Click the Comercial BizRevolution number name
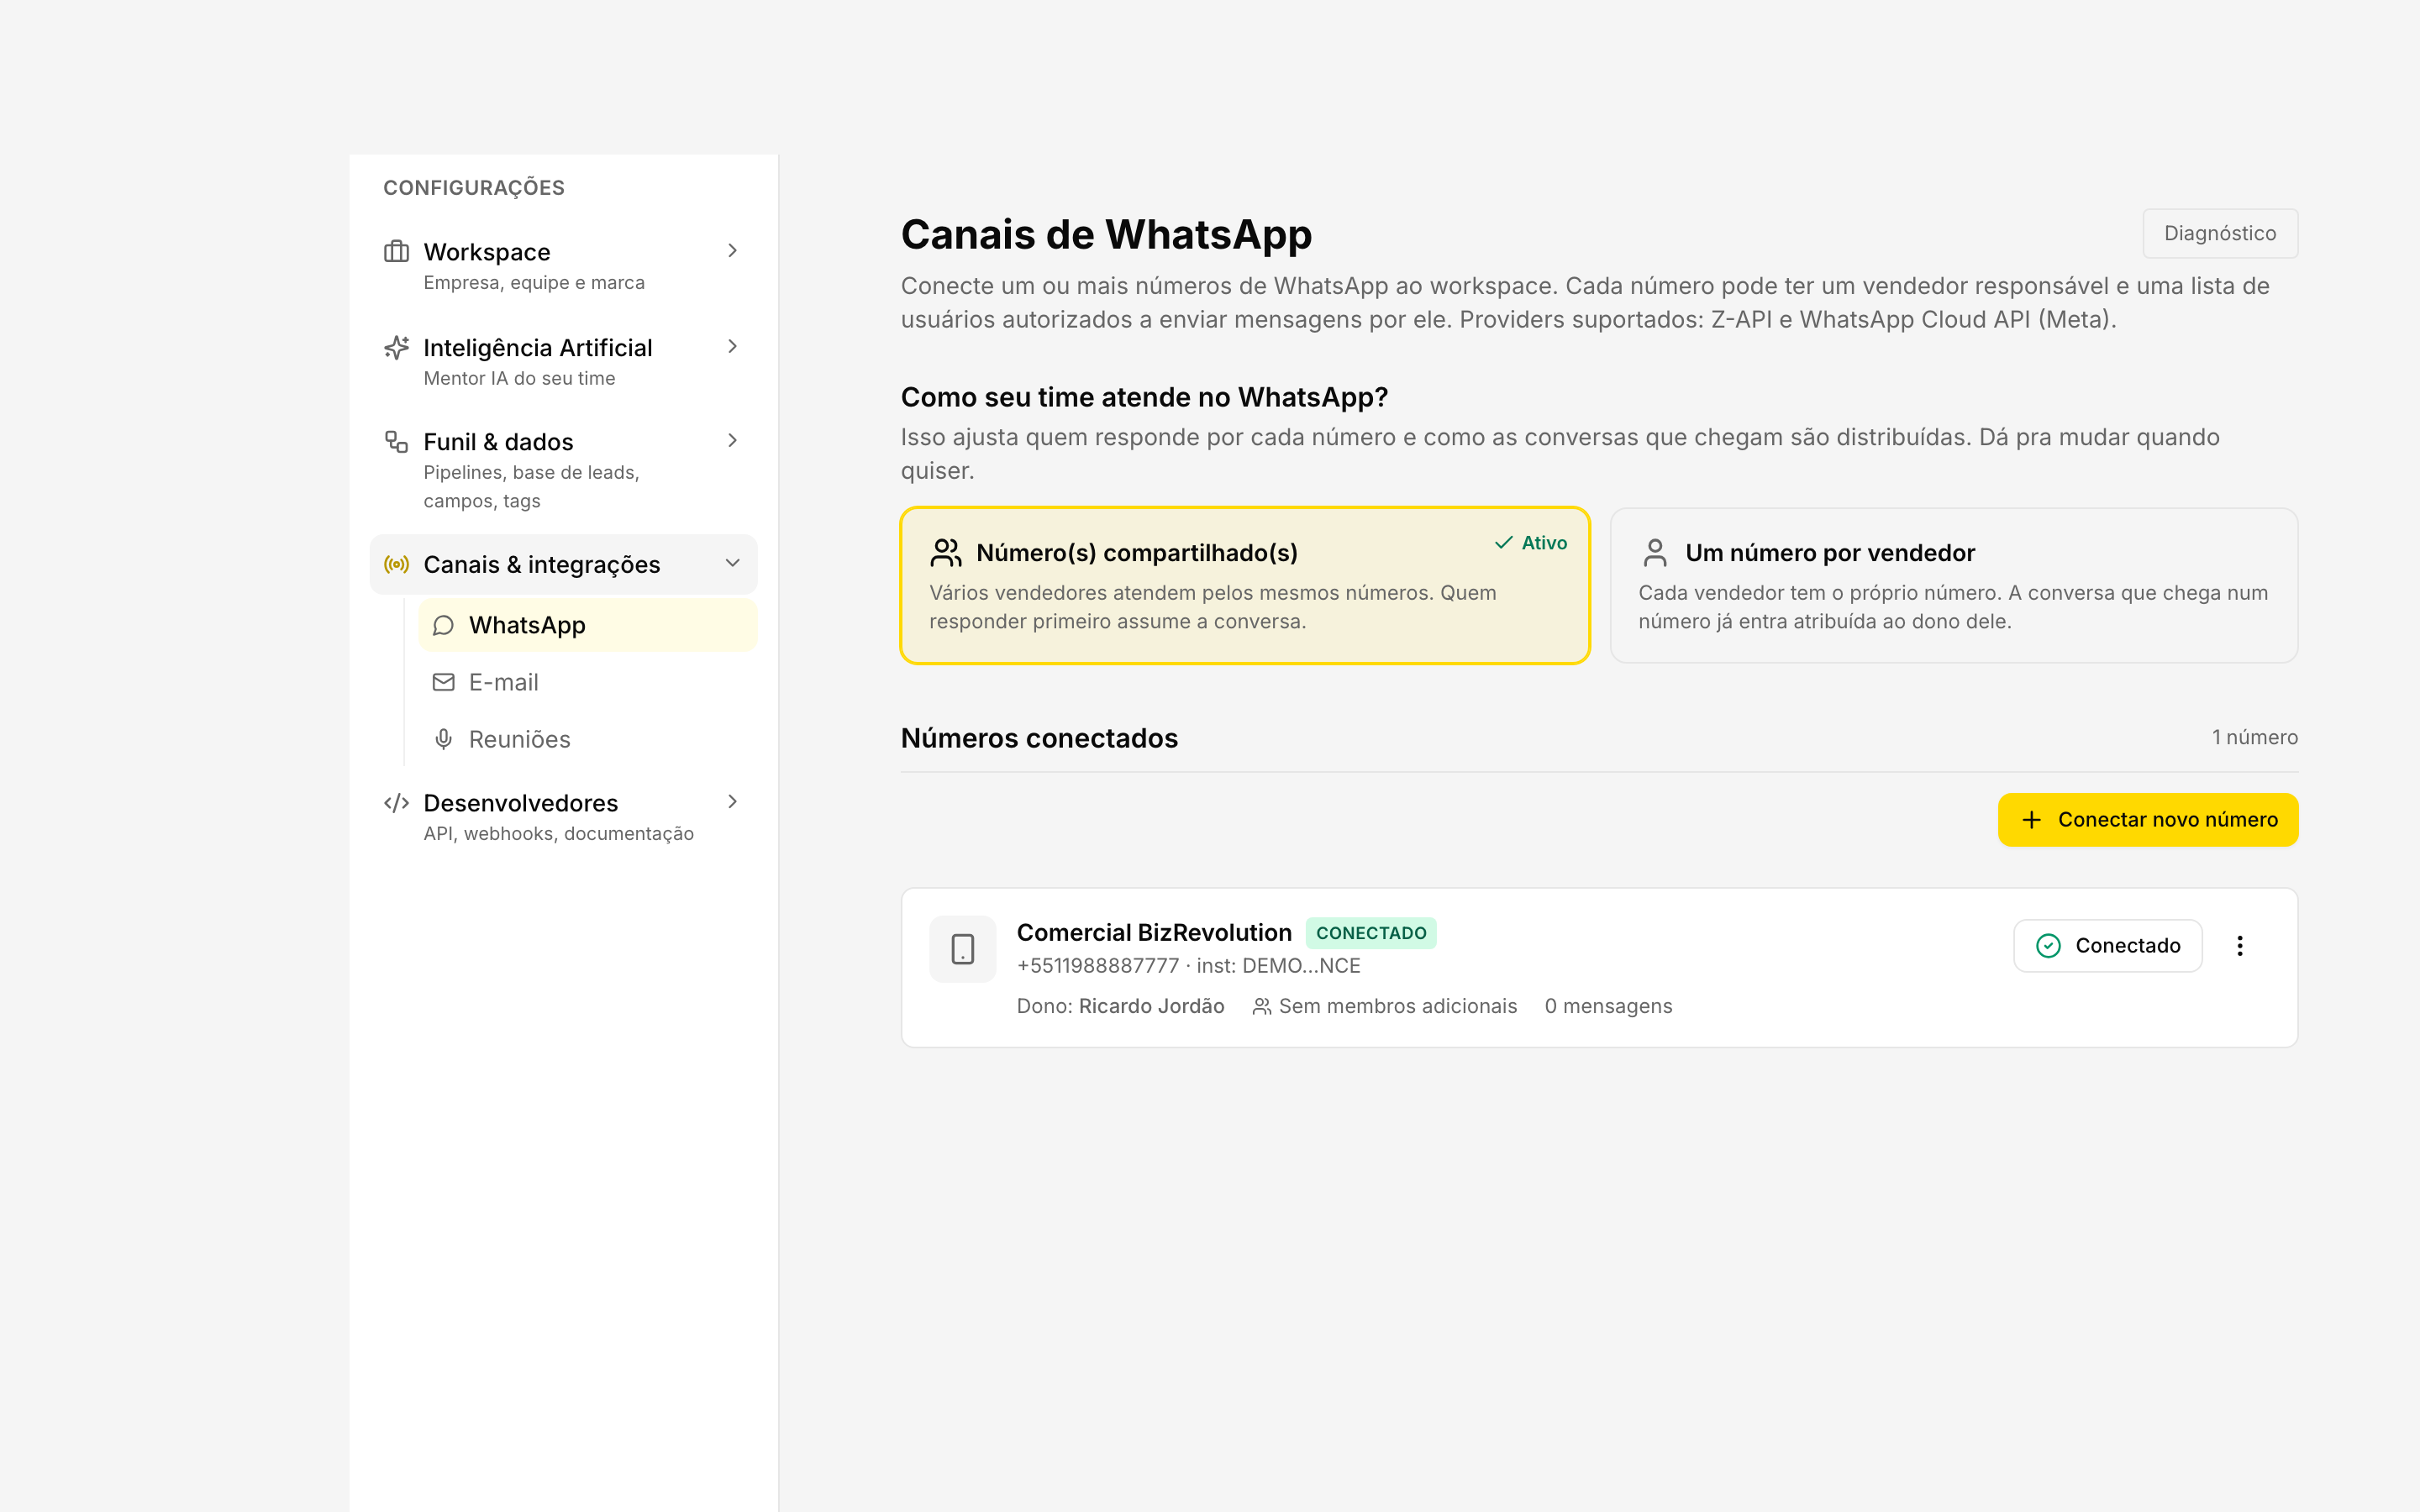 click(x=1154, y=933)
